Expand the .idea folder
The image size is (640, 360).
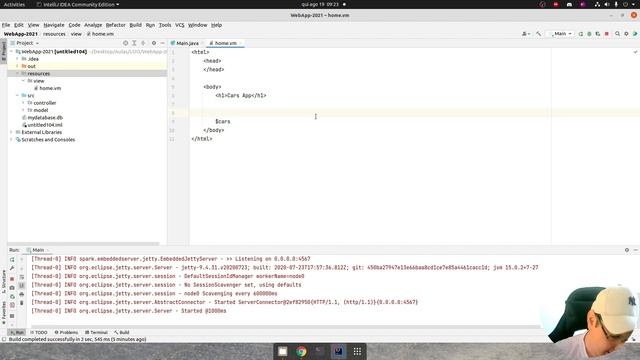click(x=18, y=59)
